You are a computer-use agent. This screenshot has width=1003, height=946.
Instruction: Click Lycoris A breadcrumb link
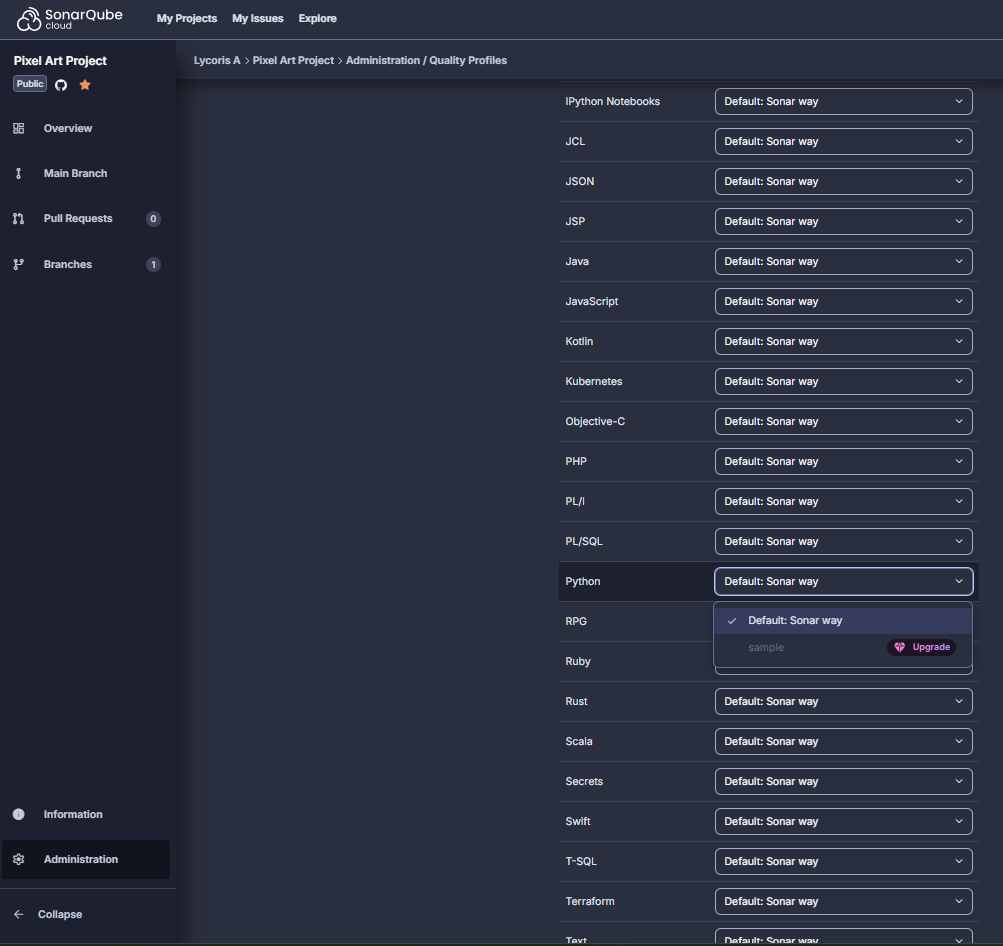click(217, 60)
